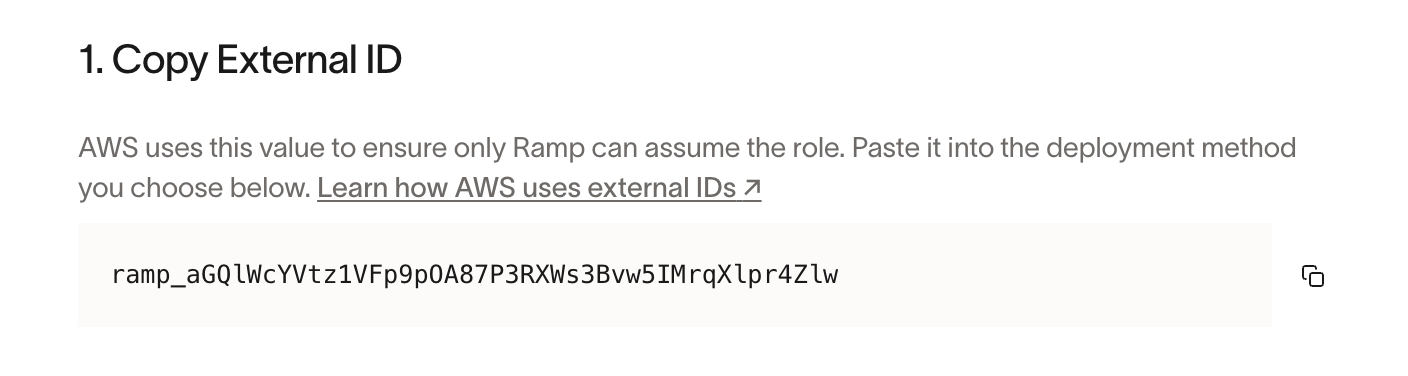Click 'you choose below.' text

194,188
